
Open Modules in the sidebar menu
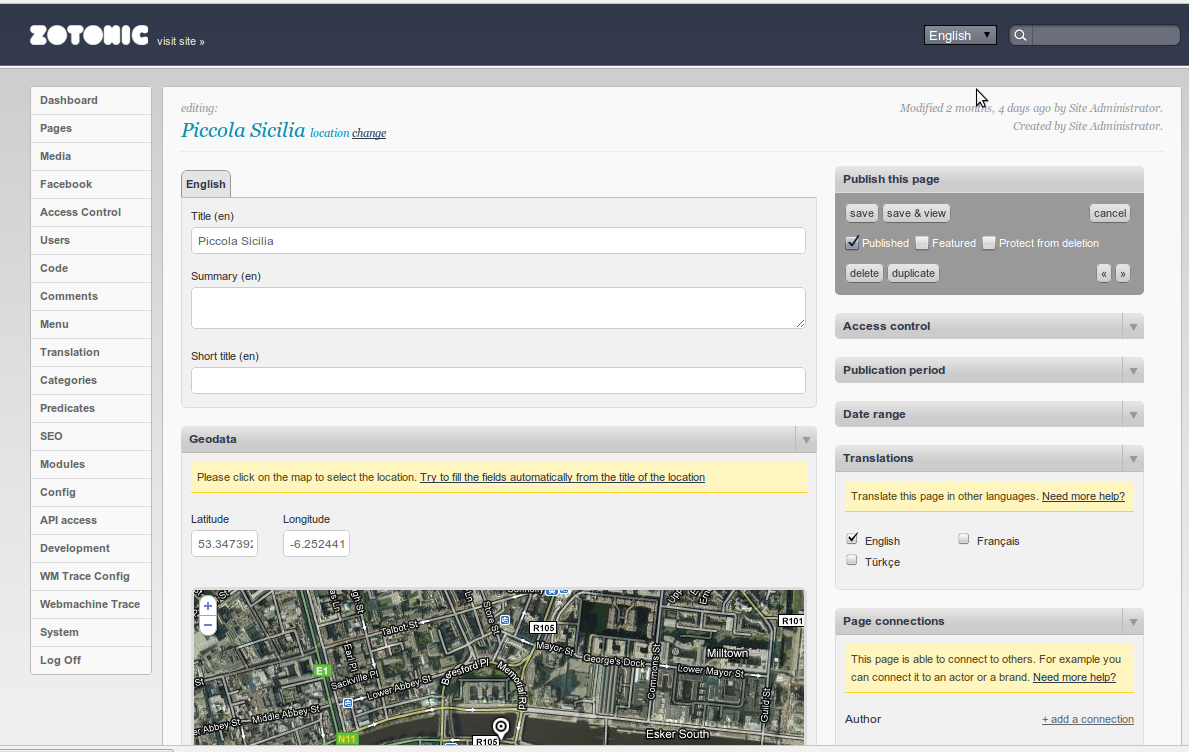62,464
